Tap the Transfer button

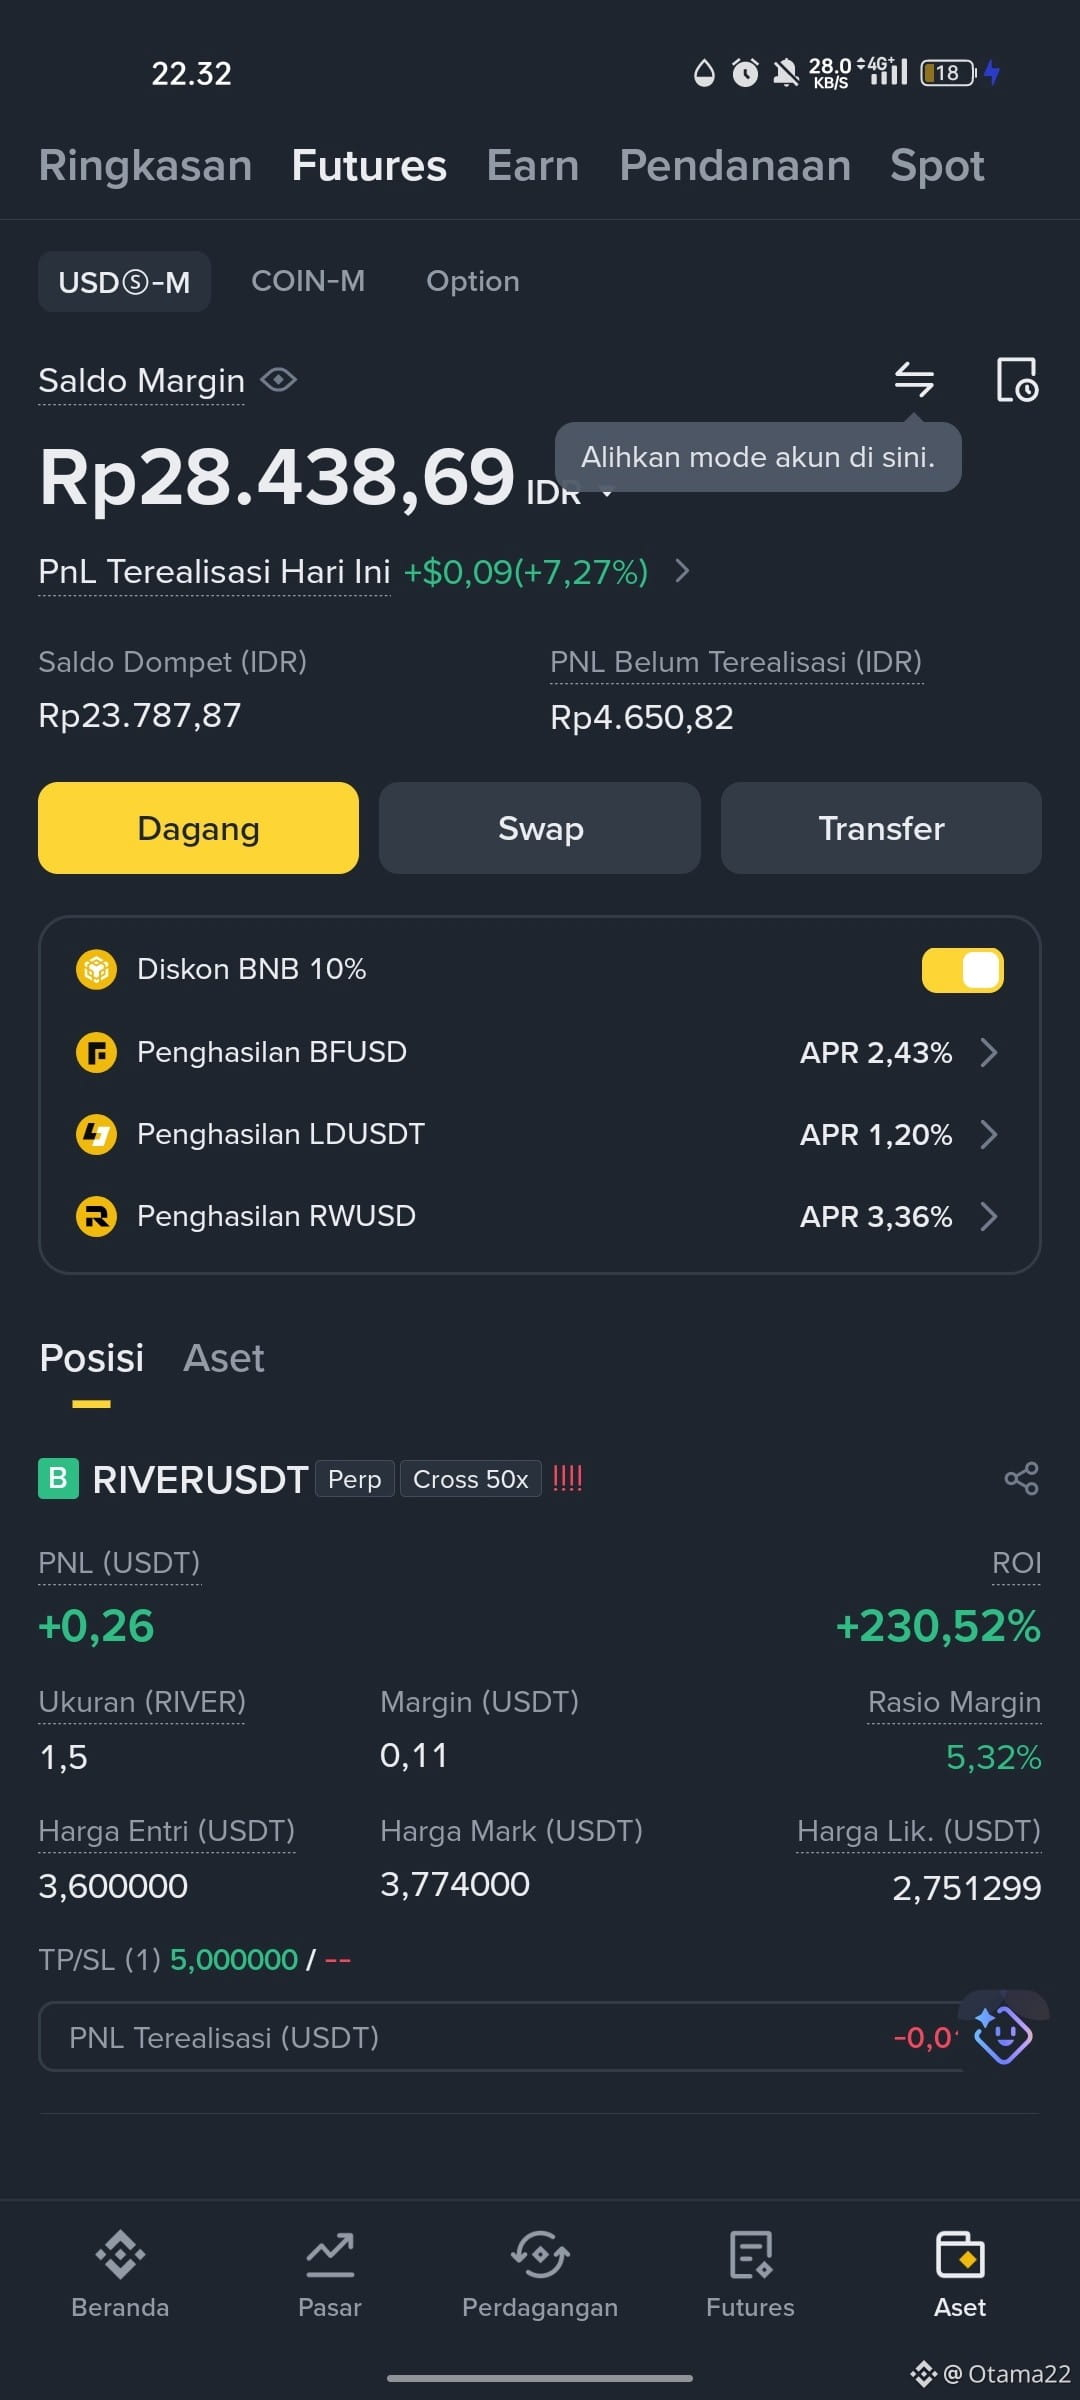881,828
